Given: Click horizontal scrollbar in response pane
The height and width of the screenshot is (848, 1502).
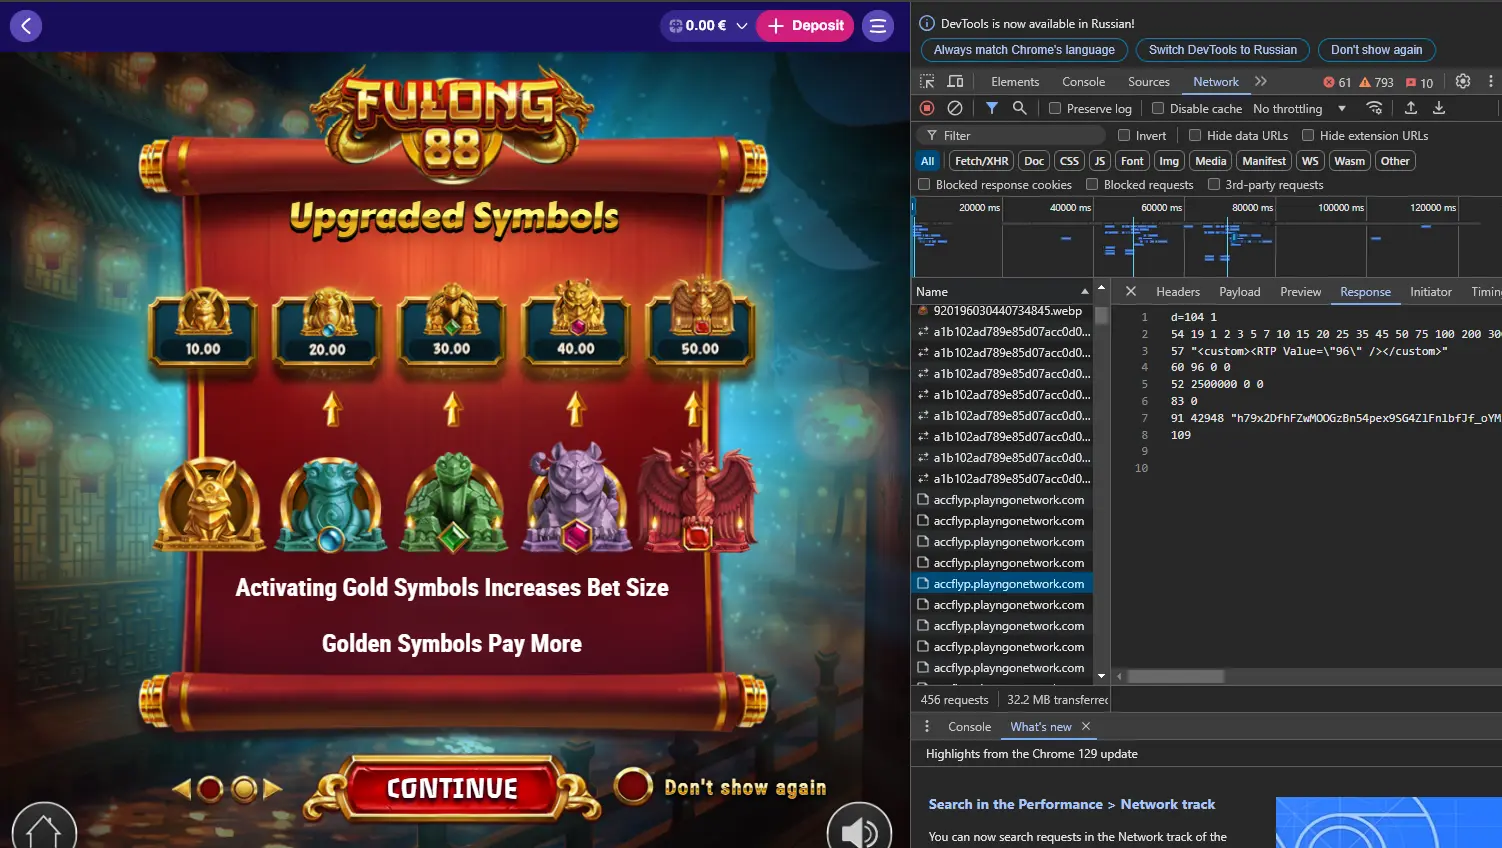Looking at the screenshot, I should tap(1176, 677).
